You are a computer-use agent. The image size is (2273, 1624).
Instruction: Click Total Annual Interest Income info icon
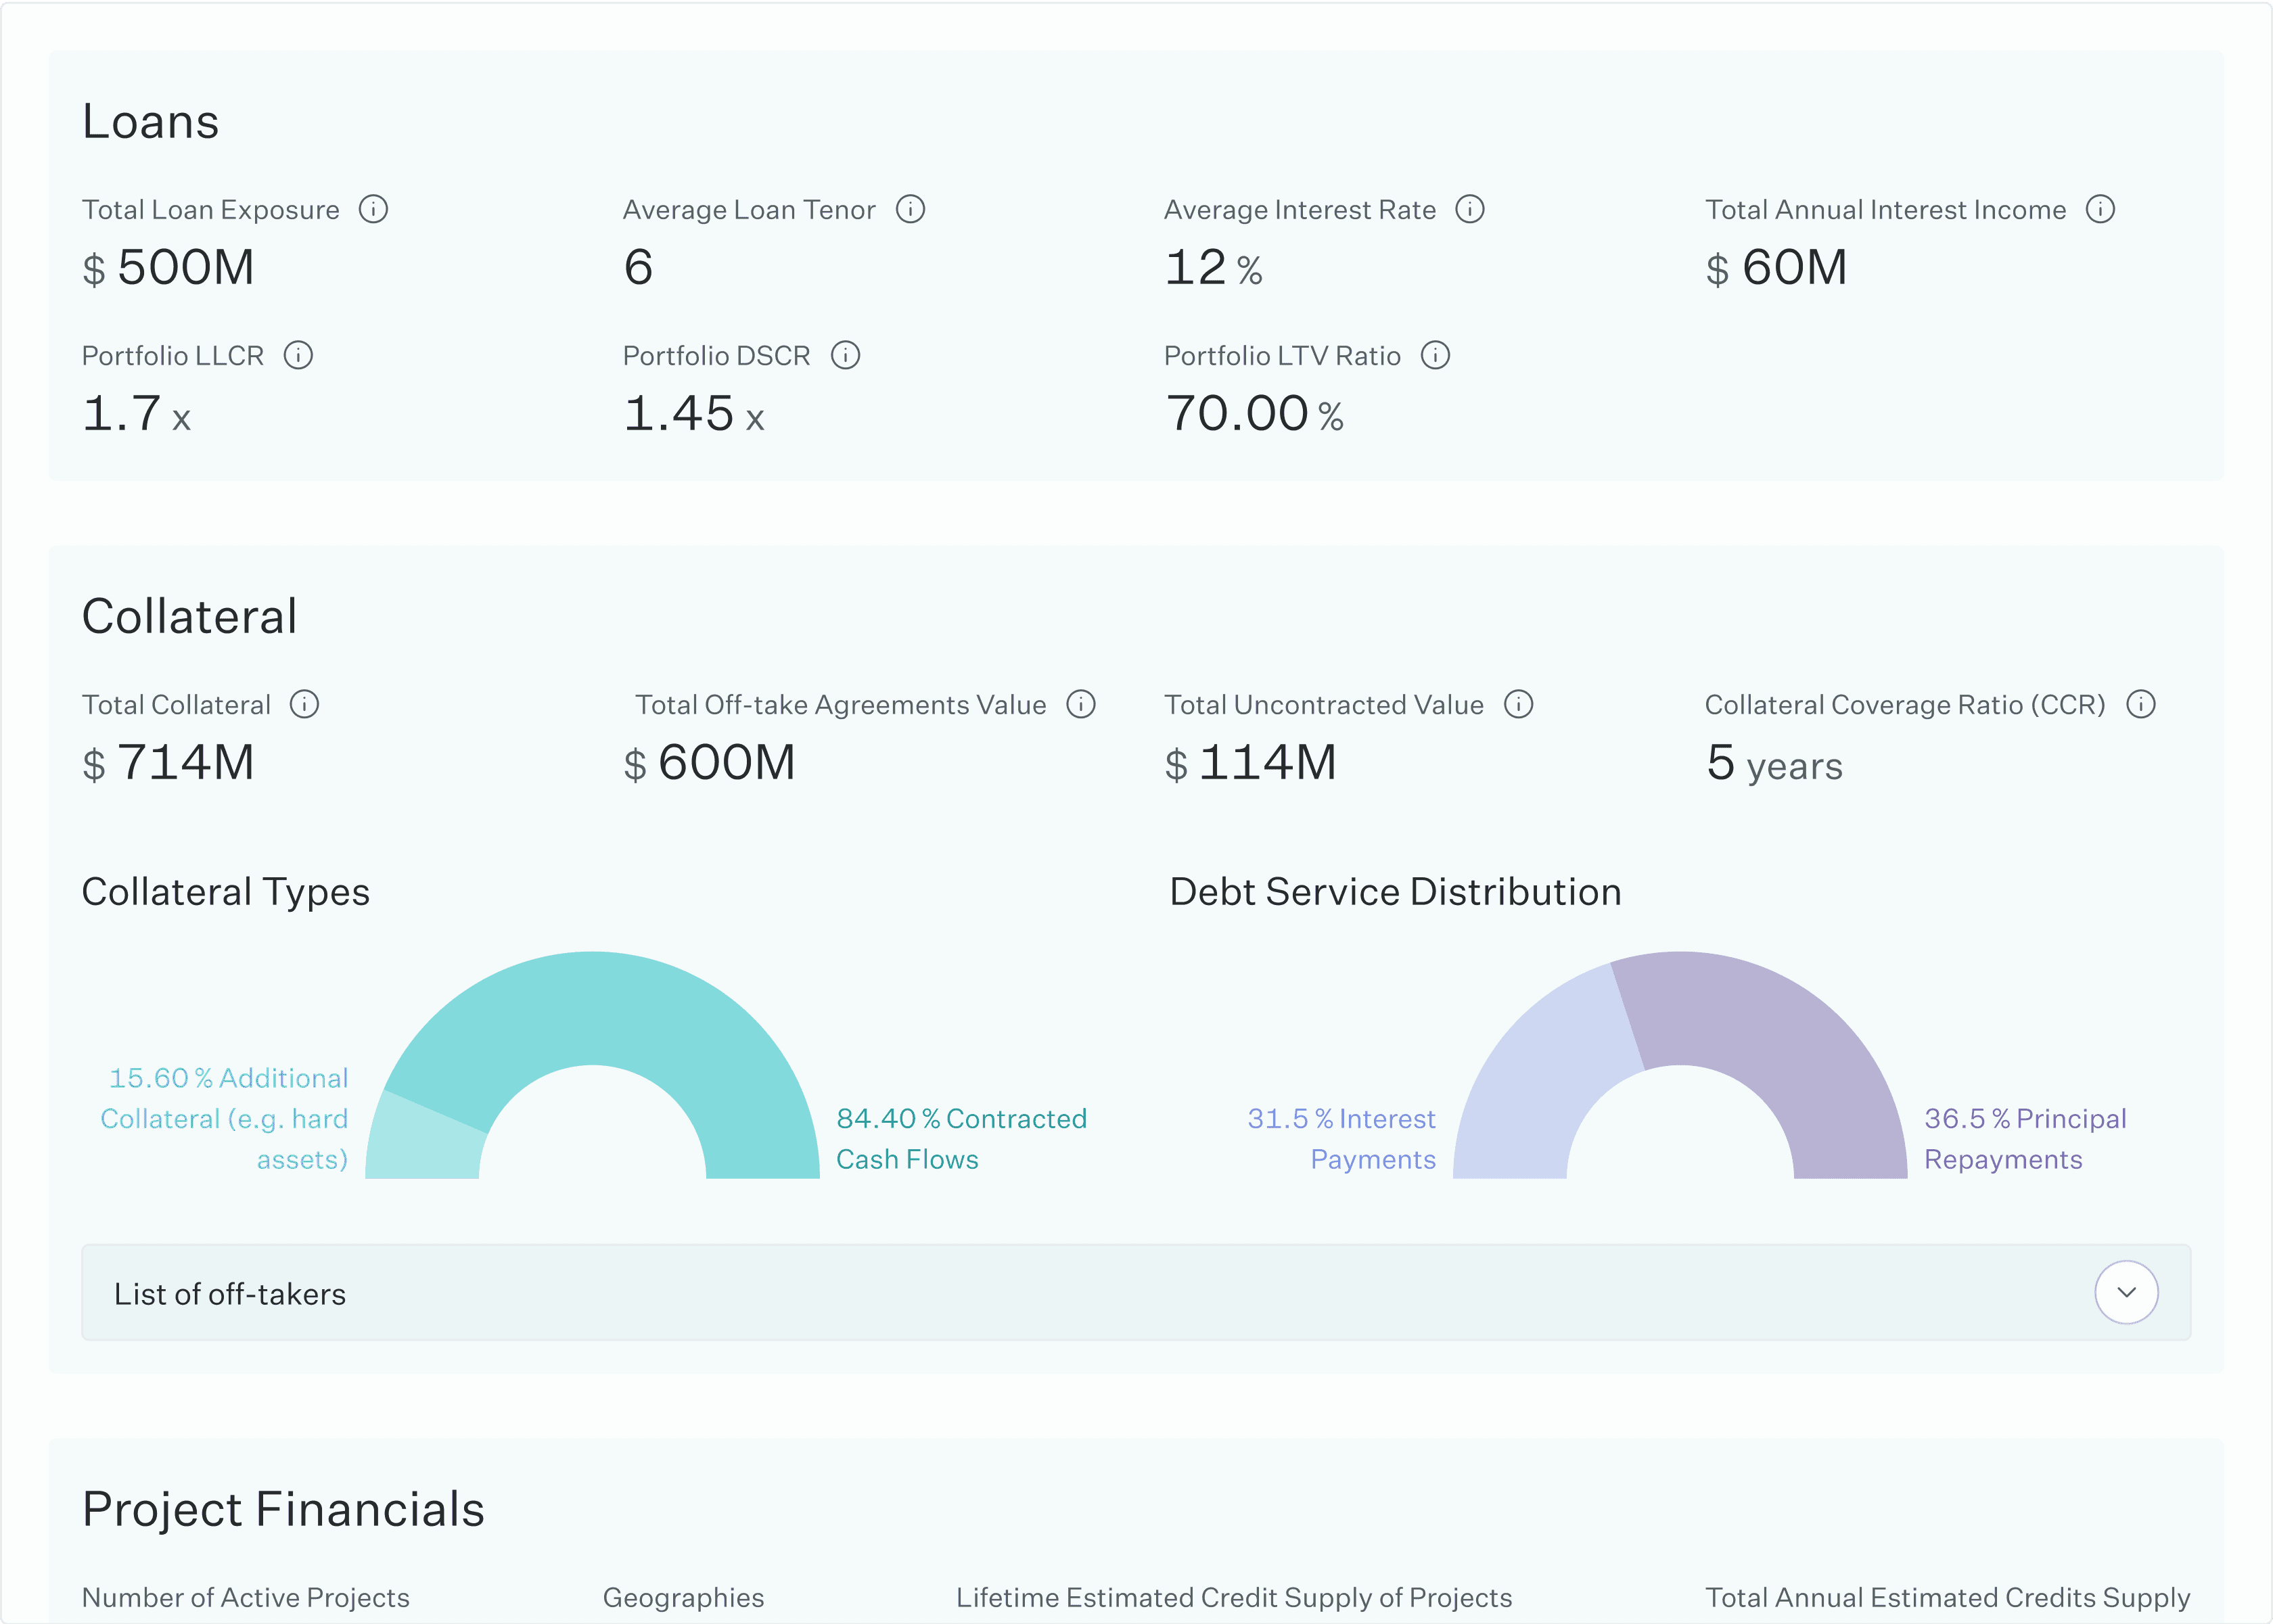2100,209
